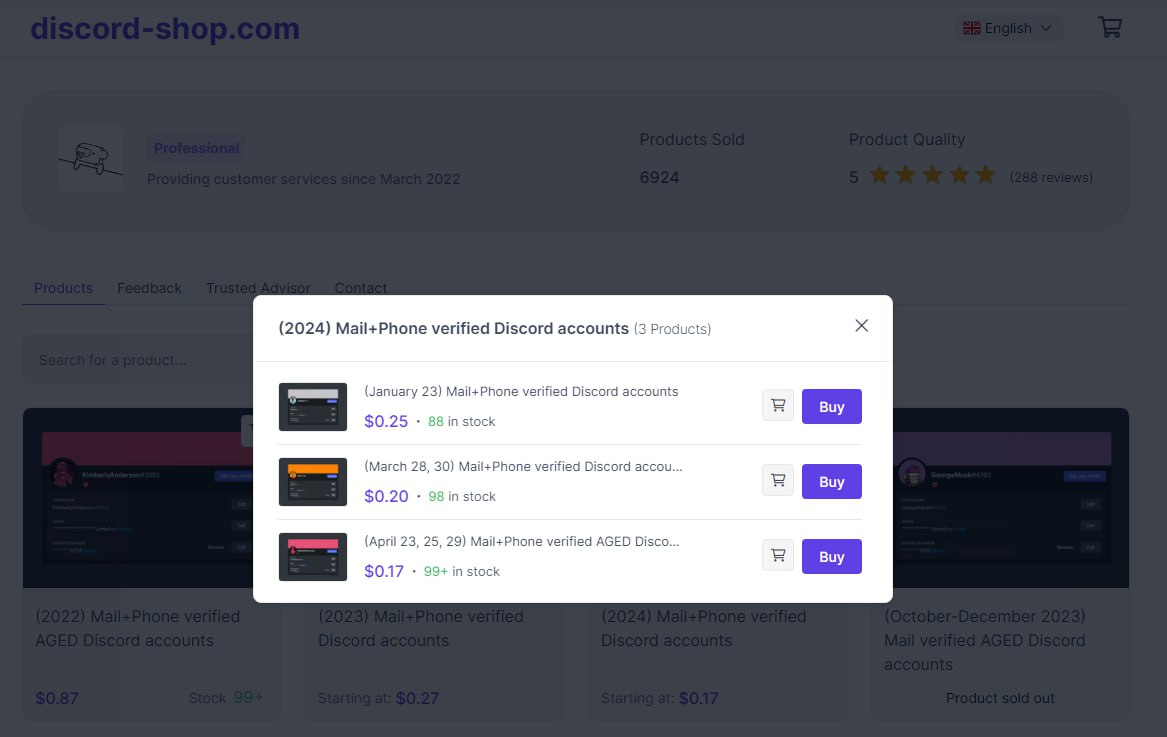1167x737 pixels.
Task: Open the April AGED product thumbnail
Action: 313,557
